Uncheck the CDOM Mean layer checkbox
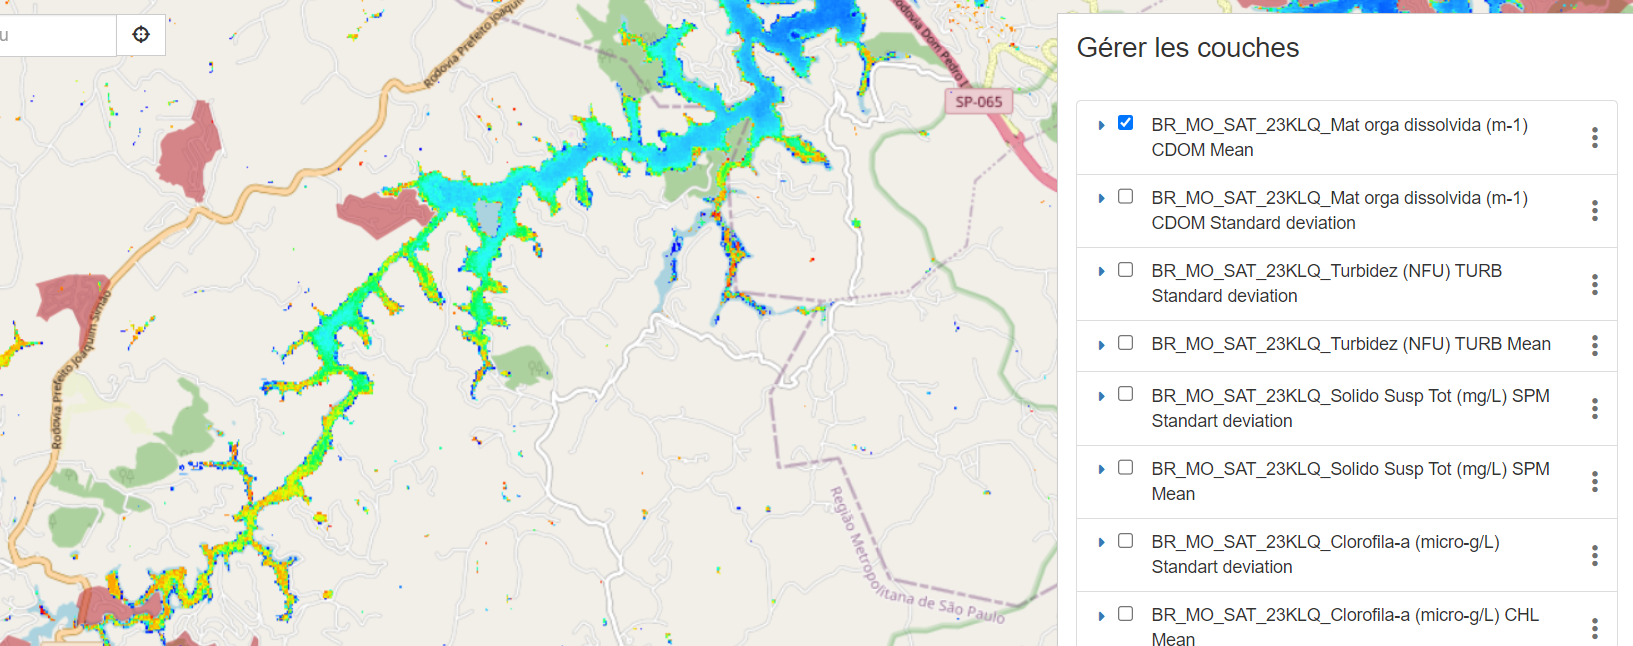 (1125, 123)
